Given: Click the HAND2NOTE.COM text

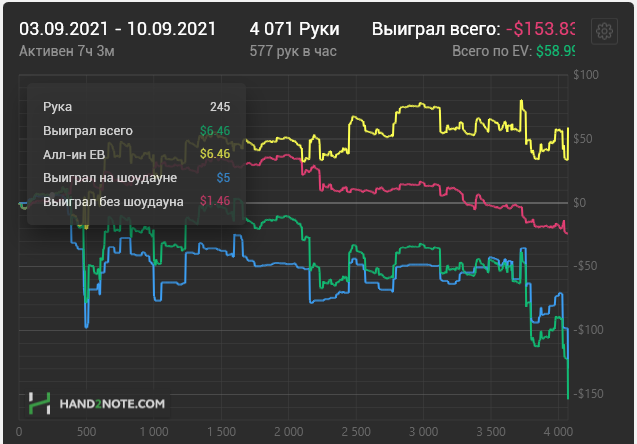Looking at the screenshot, I should tap(112, 403).
